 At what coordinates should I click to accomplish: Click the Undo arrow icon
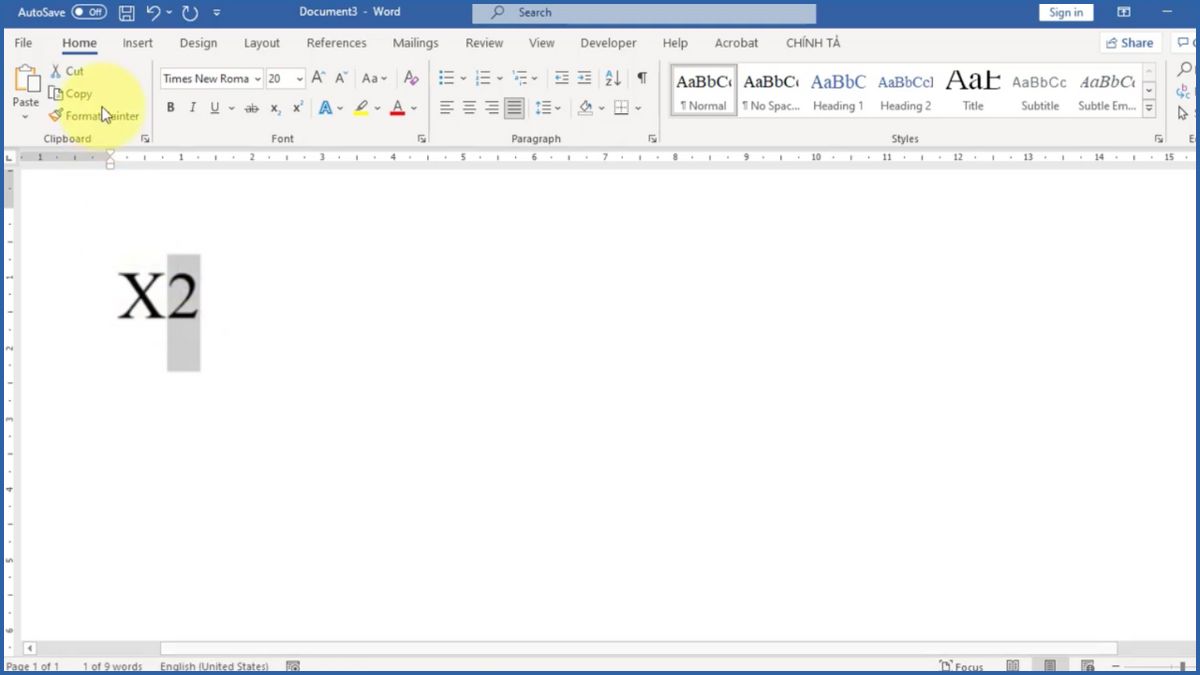pos(153,13)
